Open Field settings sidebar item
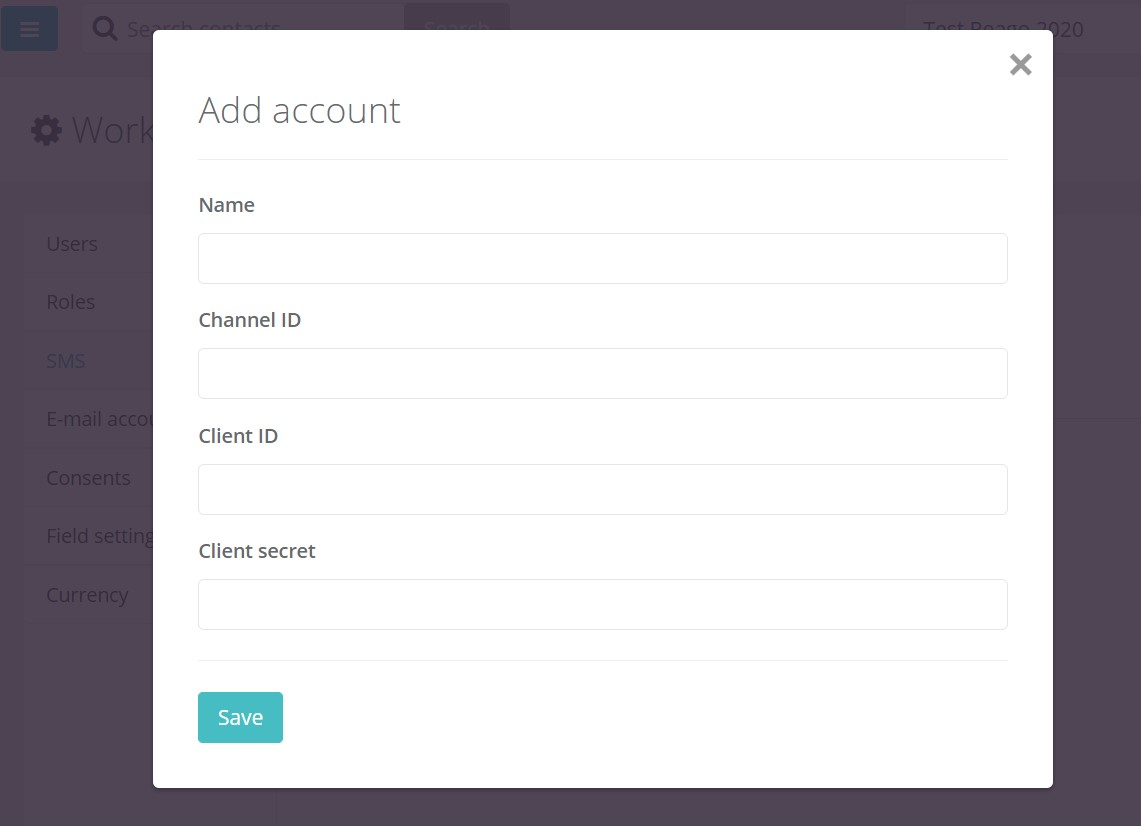This screenshot has width=1141, height=826. pyautogui.click(x=99, y=536)
